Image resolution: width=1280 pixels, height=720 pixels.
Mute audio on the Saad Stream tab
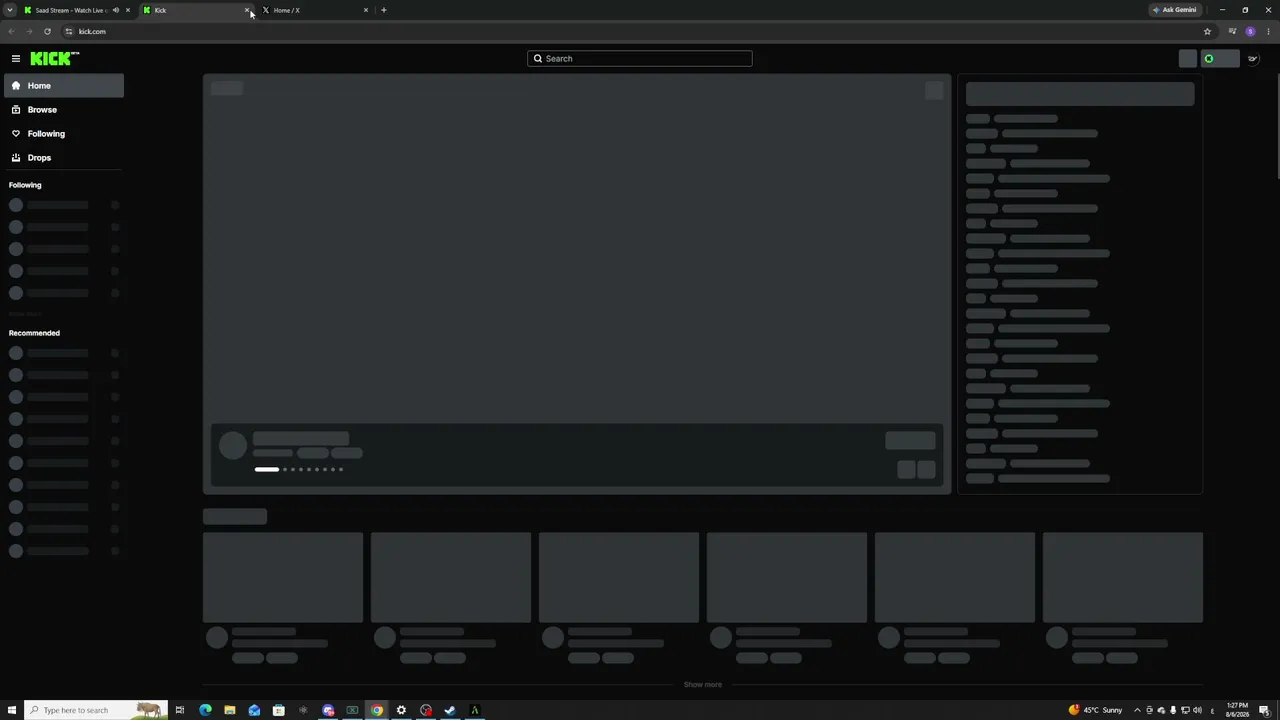(116, 10)
